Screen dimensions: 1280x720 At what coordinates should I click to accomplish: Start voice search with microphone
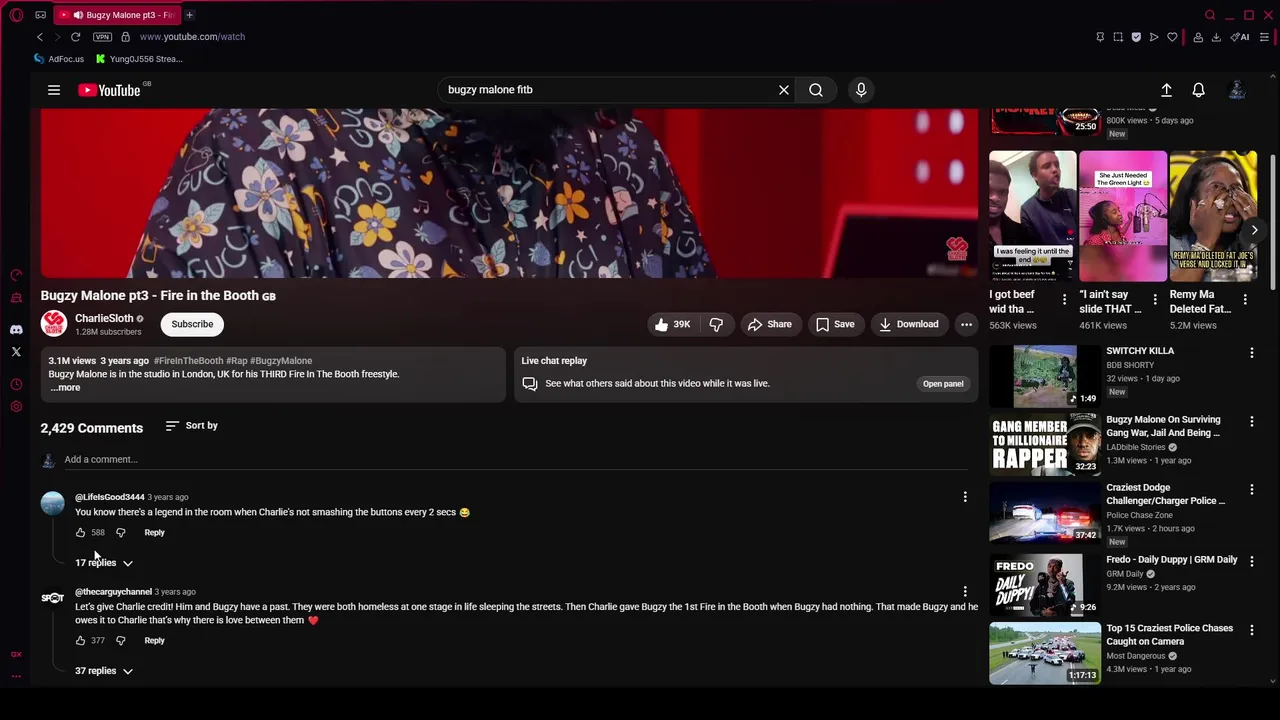point(861,90)
